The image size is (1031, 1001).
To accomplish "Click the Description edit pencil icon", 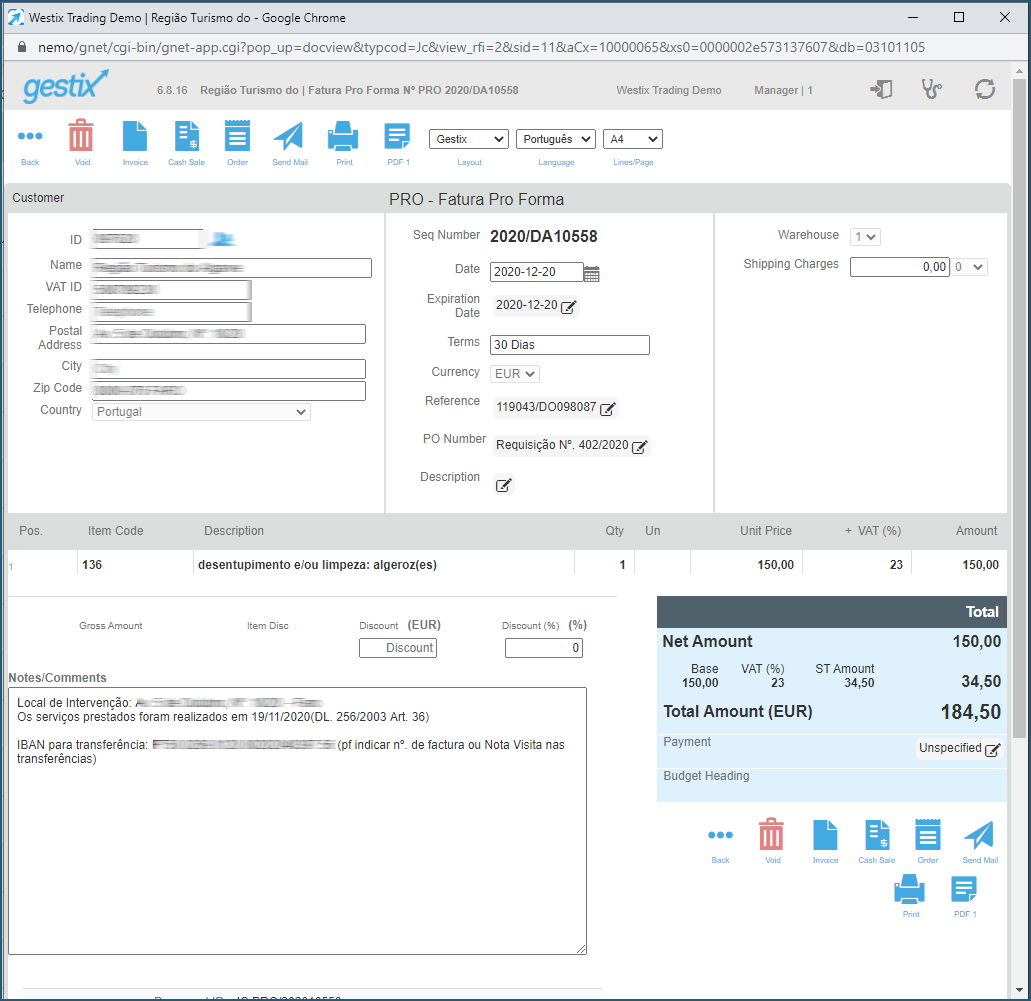I will click(x=503, y=485).
